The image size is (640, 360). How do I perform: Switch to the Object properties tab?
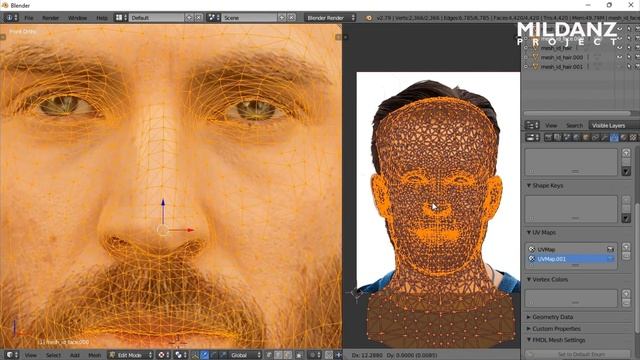click(x=586, y=138)
